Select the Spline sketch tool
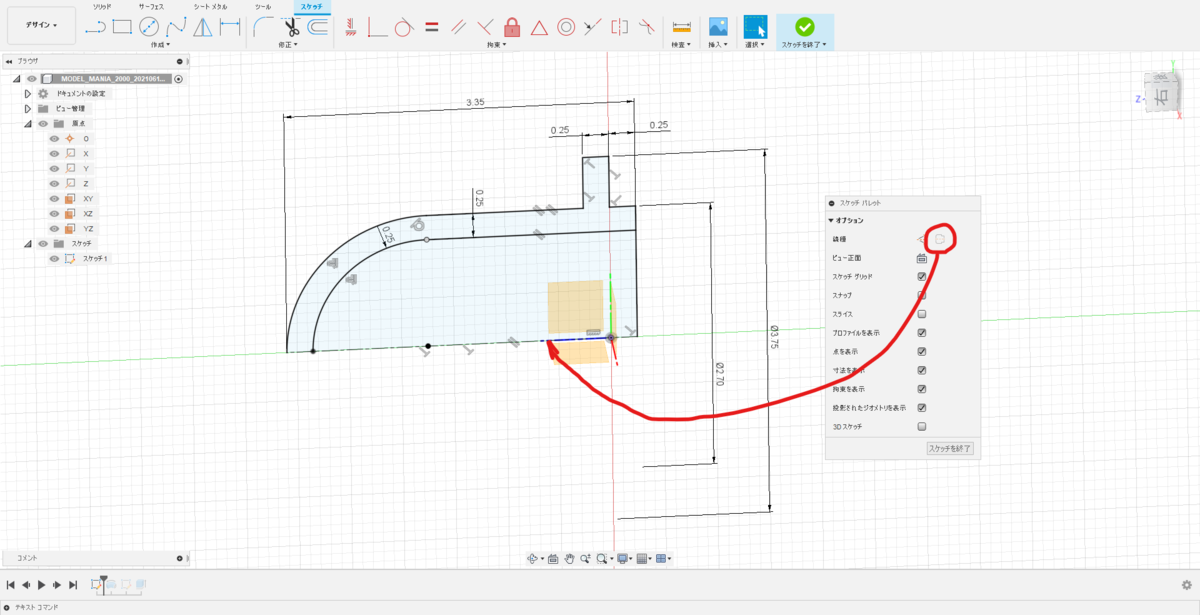The width and height of the screenshot is (1200, 615). 176,27
